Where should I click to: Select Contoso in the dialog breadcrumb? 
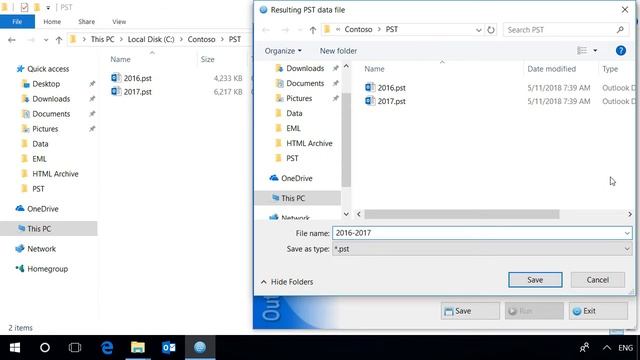(358, 29)
